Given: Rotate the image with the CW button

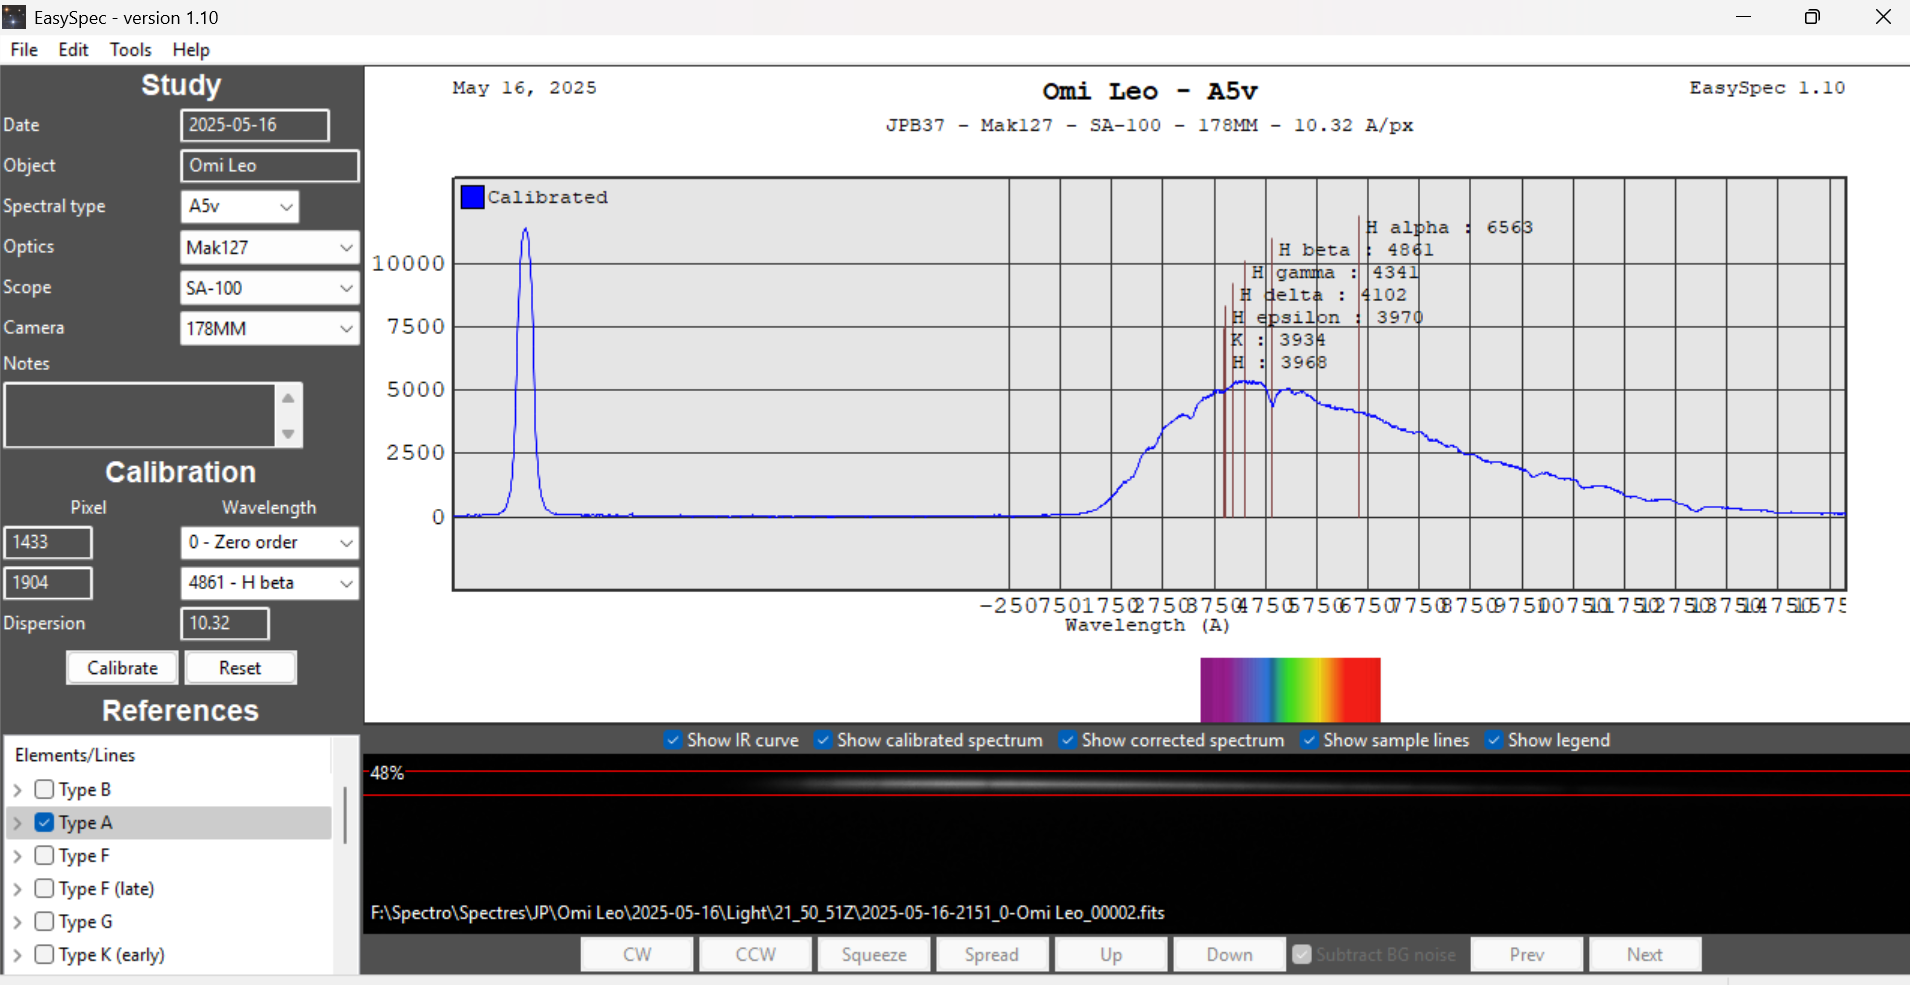Looking at the screenshot, I should pos(637,954).
